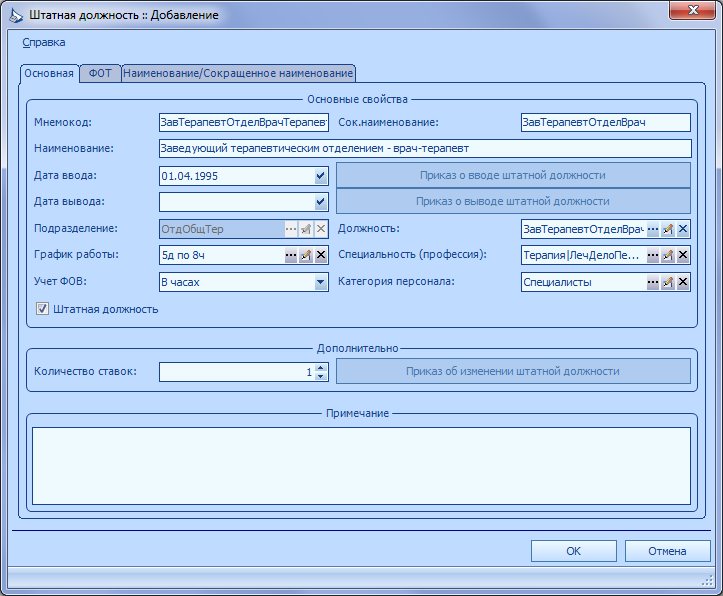Viewport: 723px width, 596px height.
Task: Open Наименование/Сокращенное наименование tab
Action: point(238,73)
